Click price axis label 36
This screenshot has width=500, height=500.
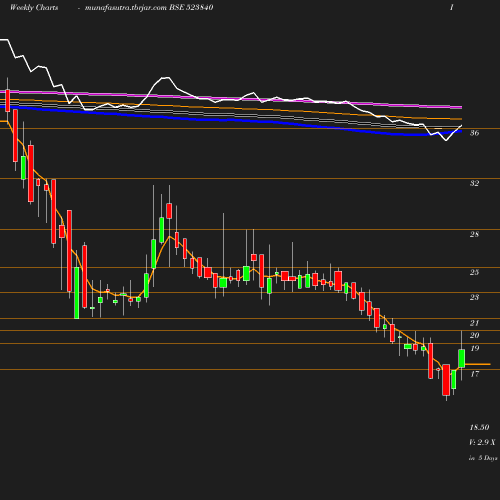coord(474,133)
